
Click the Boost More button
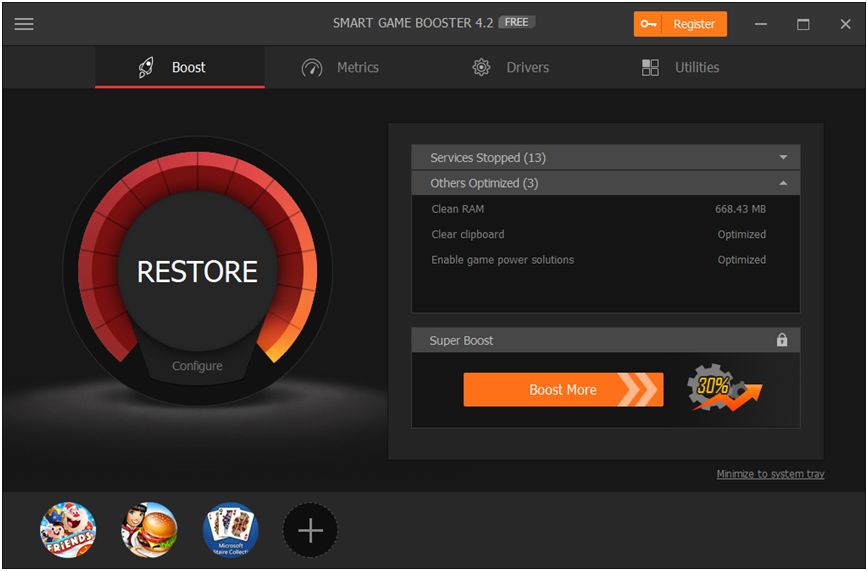[563, 389]
